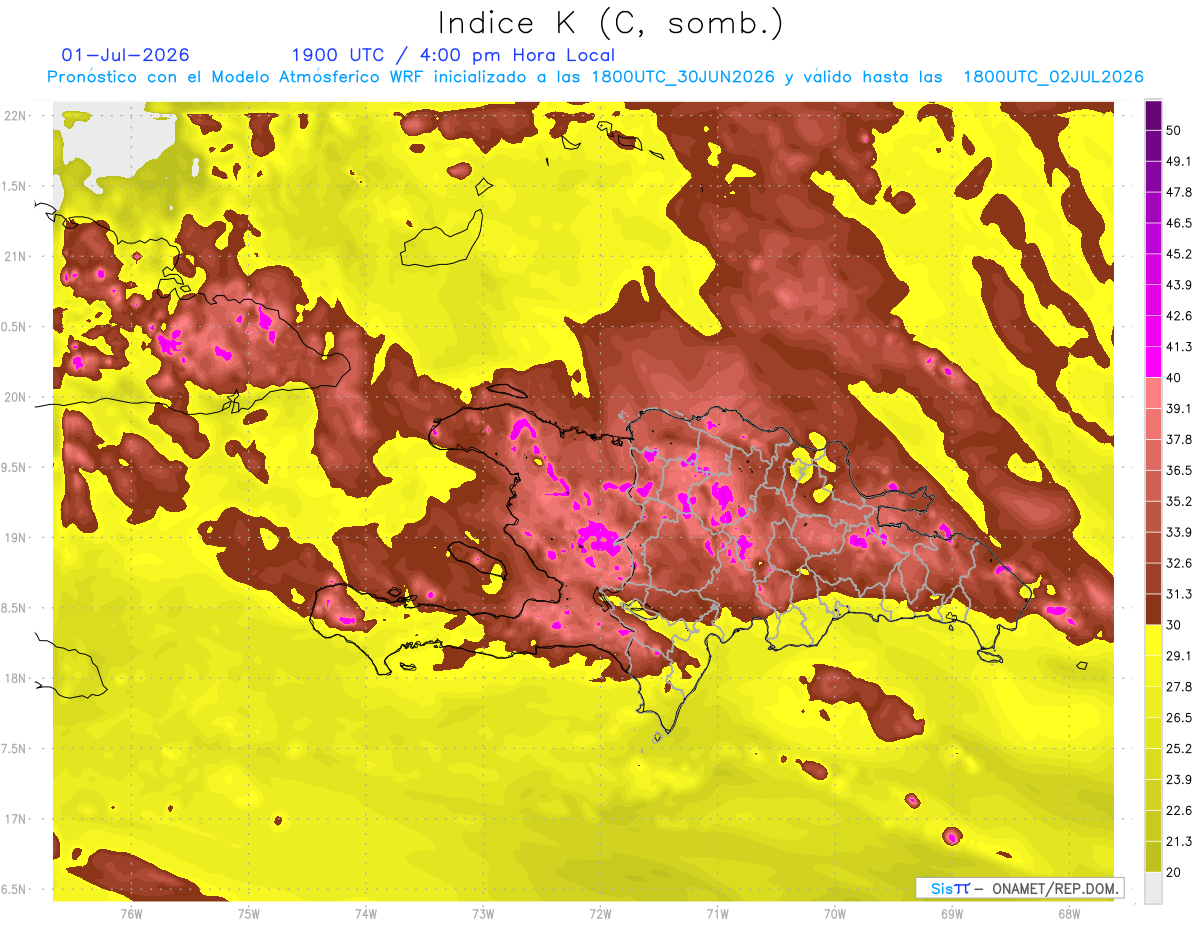Click the colorbar value '49.1'
The height and width of the screenshot is (927, 1200).
coord(1179,161)
